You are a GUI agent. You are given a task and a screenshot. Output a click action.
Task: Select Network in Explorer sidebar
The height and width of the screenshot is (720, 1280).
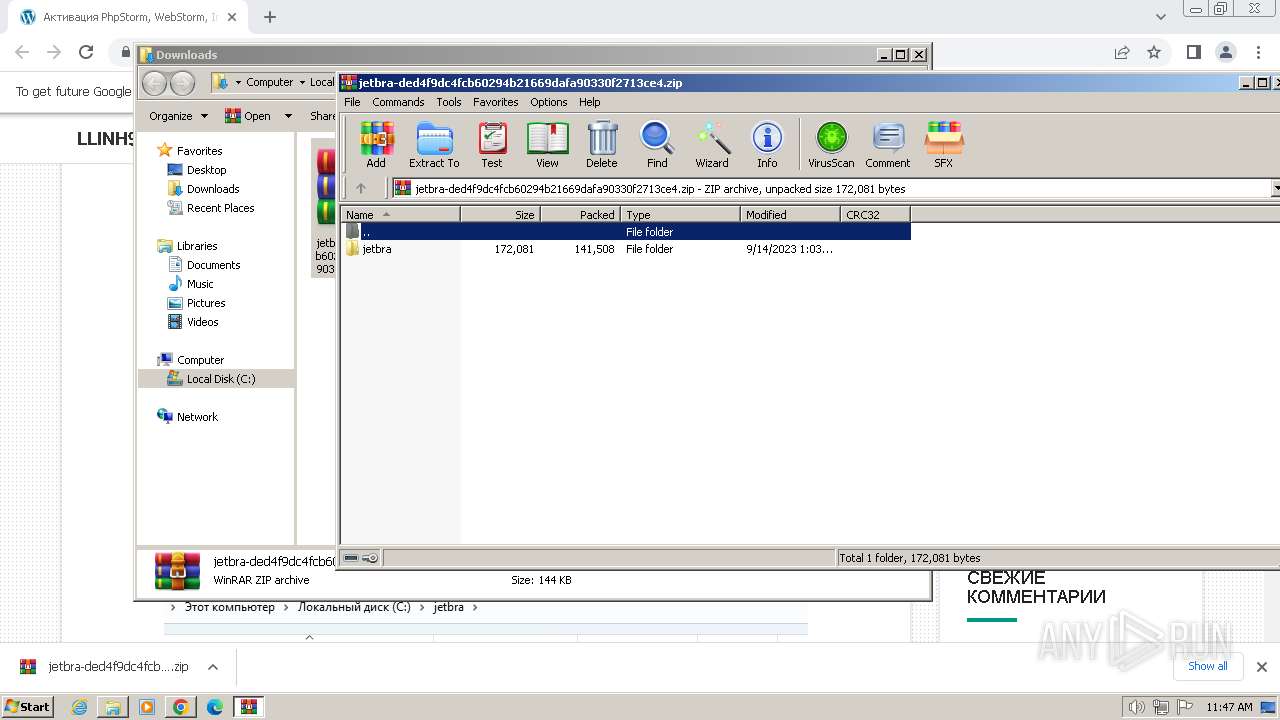click(x=197, y=417)
